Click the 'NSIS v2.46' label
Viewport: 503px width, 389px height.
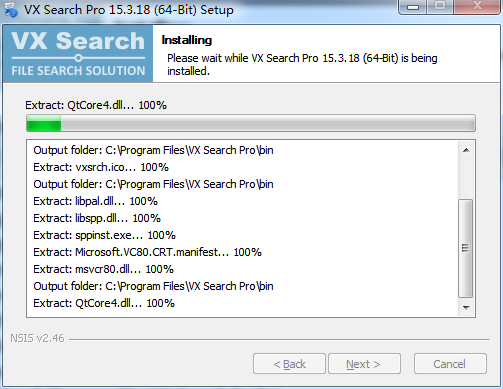[x=37, y=338]
